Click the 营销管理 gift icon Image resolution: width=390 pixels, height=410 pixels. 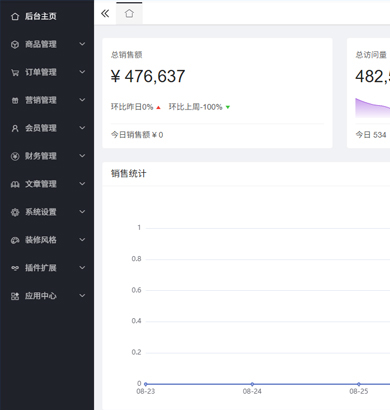[15, 100]
